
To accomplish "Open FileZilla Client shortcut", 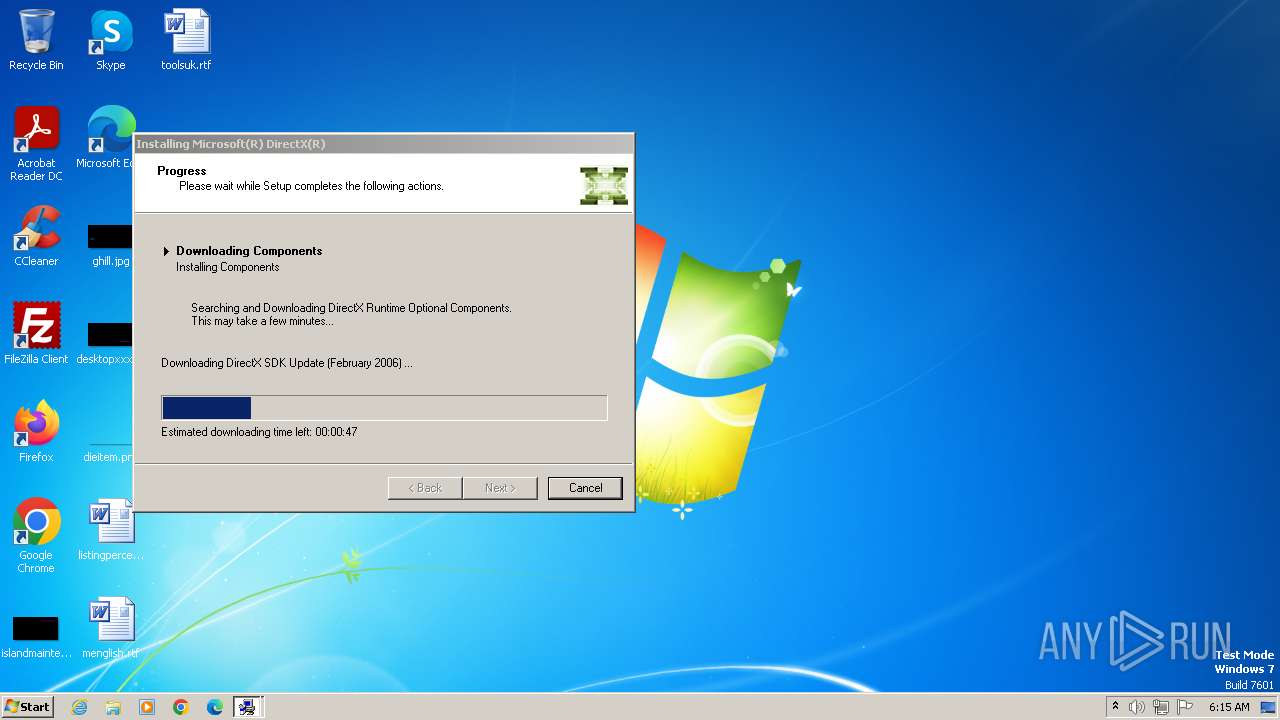I will 36,334.
